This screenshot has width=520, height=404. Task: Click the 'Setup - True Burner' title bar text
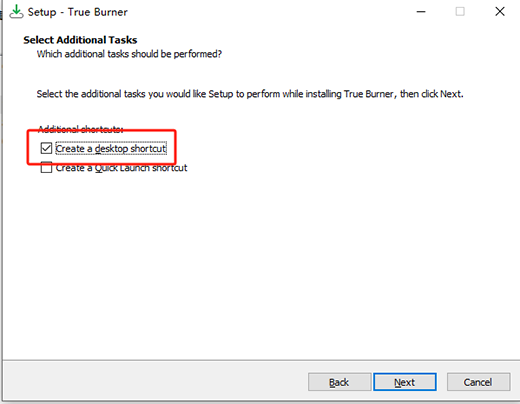point(77,12)
